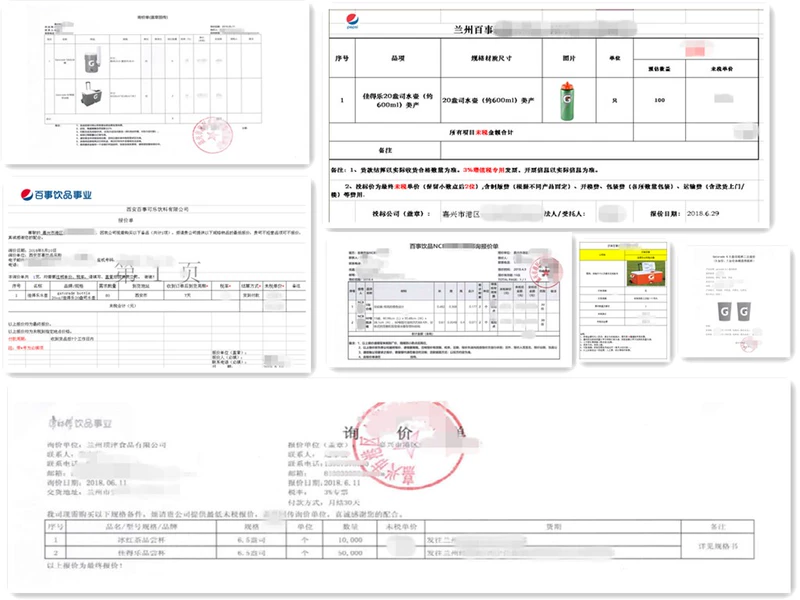
Task: Open the yellow-header sheet with orange cooler
Action: [x=623, y=301]
